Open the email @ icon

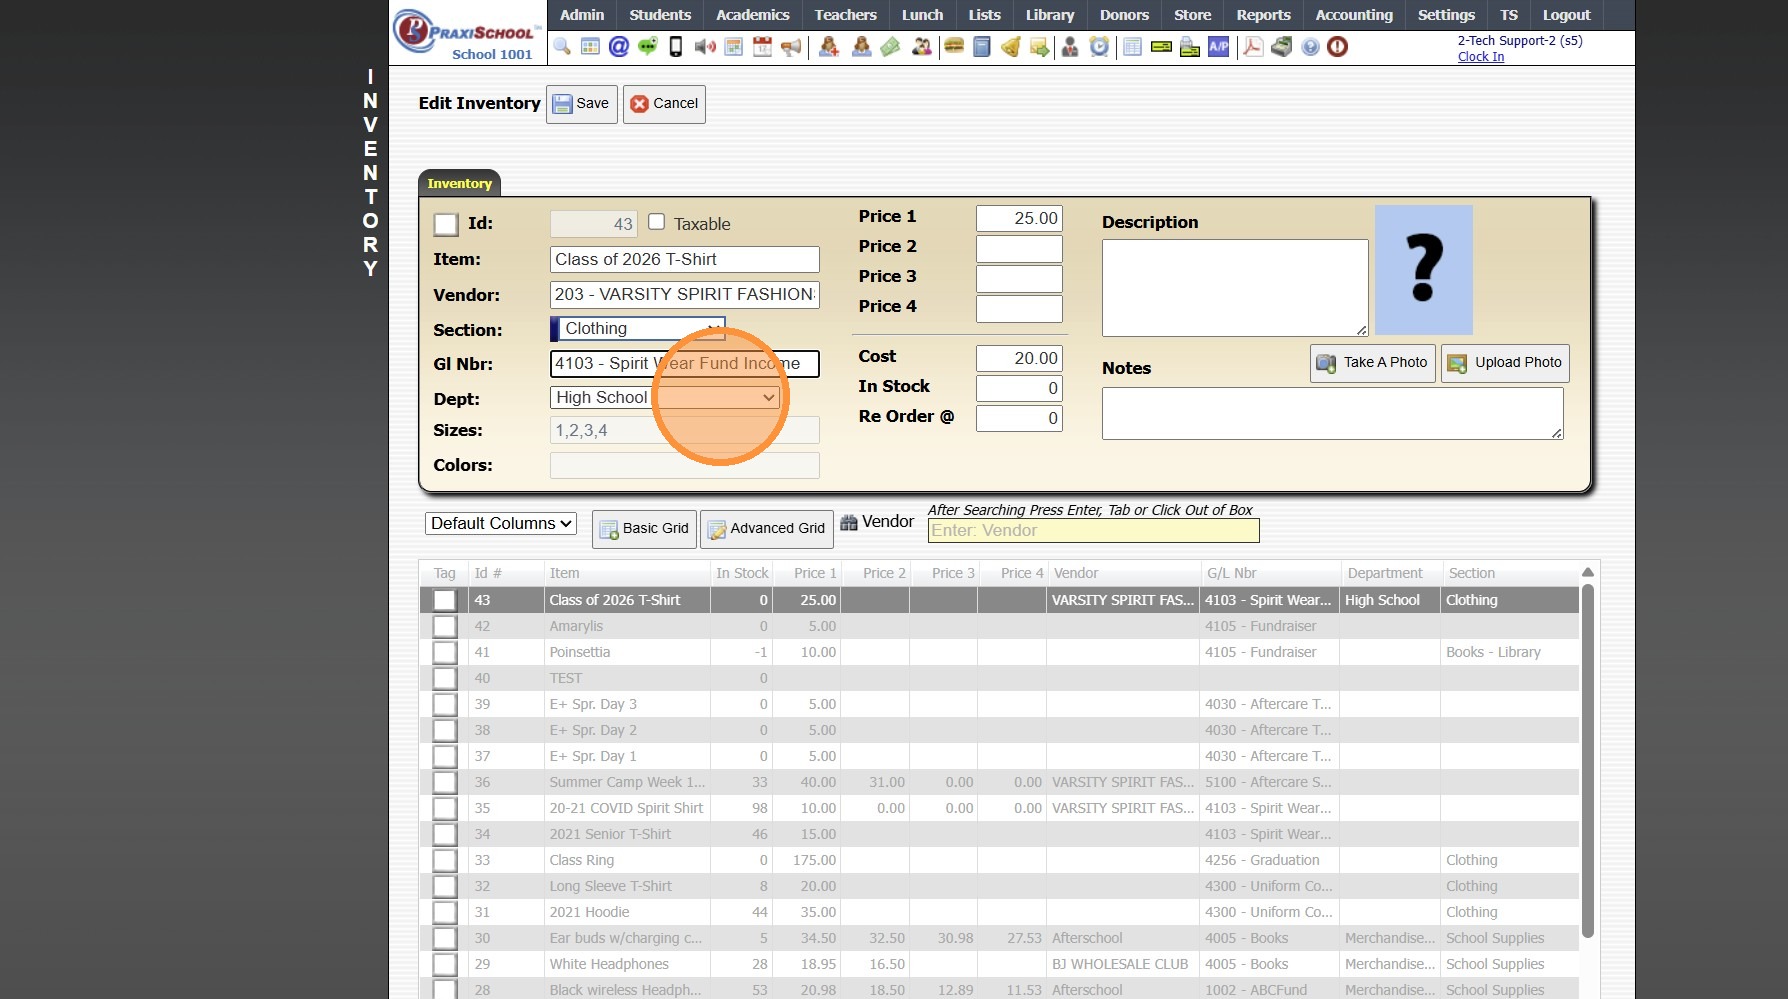[619, 47]
